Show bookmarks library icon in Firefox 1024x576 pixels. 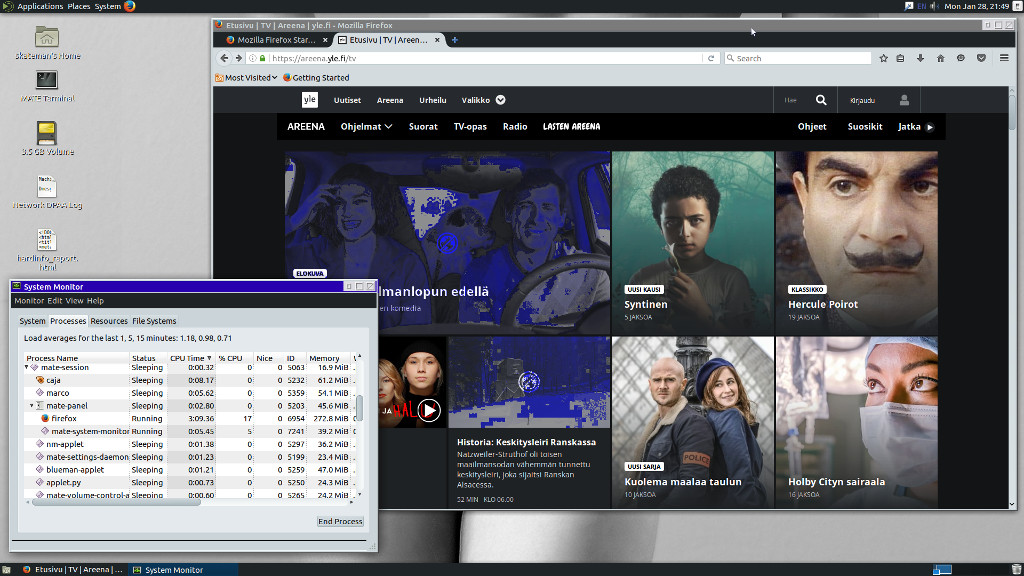click(901, 58)
